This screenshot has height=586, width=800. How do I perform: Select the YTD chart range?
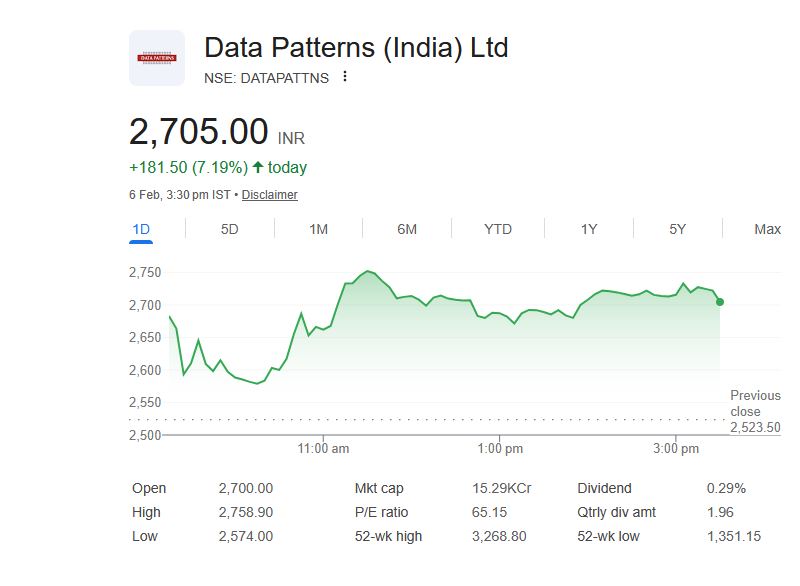coord(498,229)
